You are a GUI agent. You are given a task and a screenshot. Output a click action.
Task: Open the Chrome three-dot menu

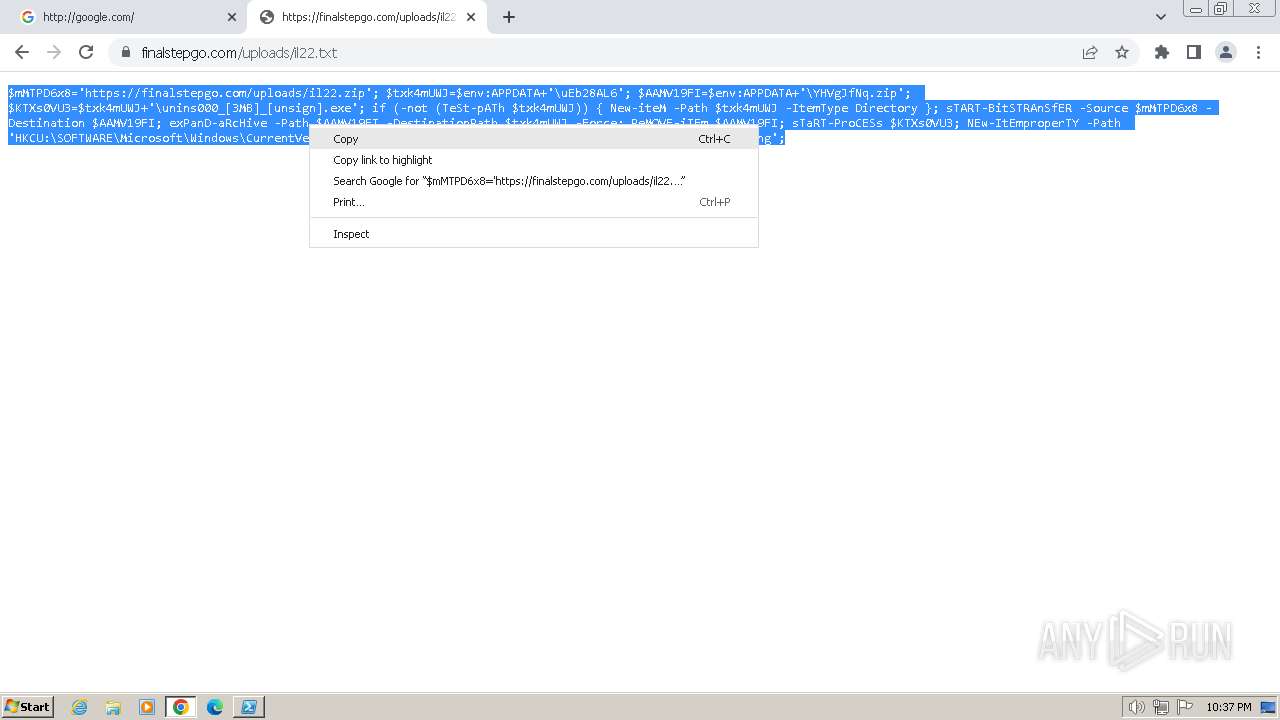point(1258,52)
